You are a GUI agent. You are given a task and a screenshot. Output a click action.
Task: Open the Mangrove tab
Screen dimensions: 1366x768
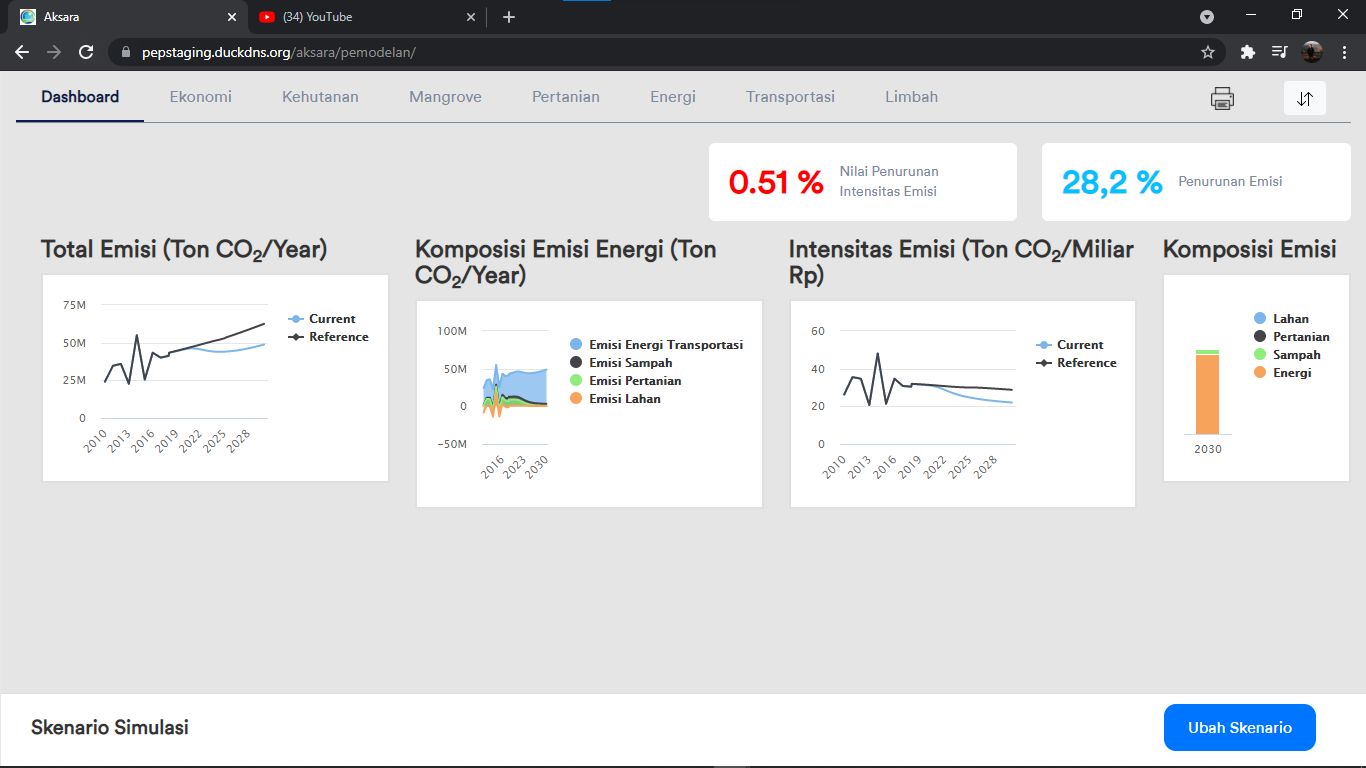pos(445,97)
